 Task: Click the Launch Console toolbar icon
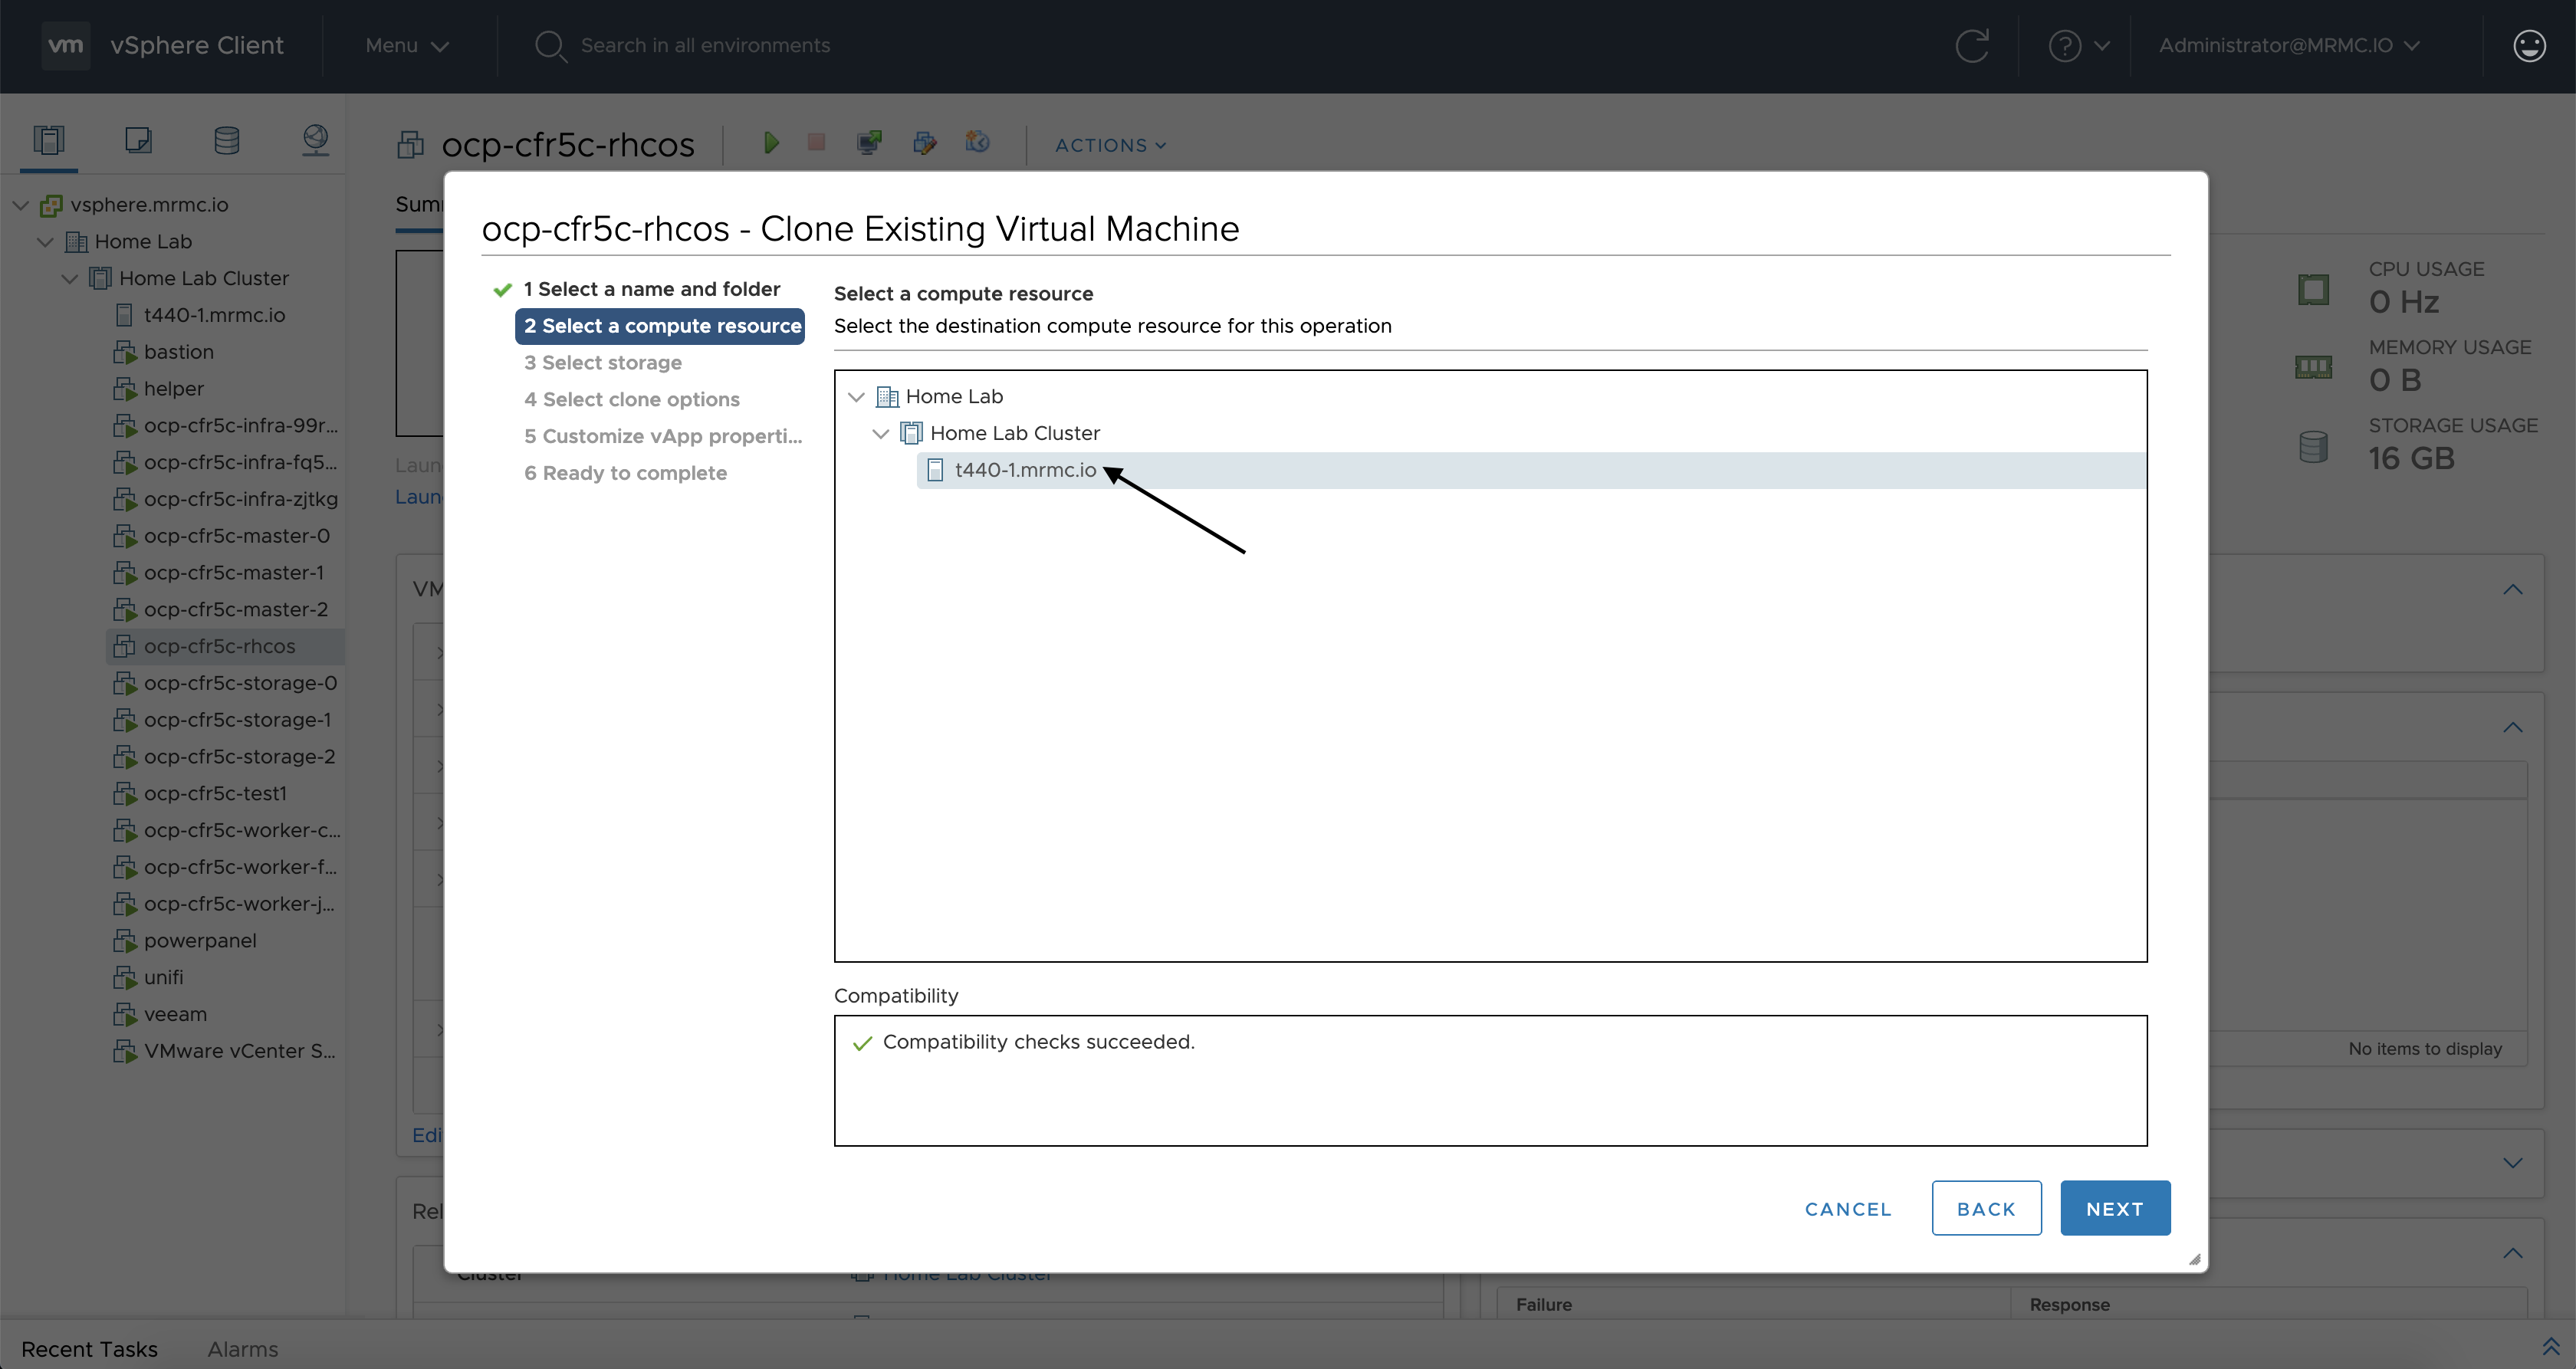point(869,143)
